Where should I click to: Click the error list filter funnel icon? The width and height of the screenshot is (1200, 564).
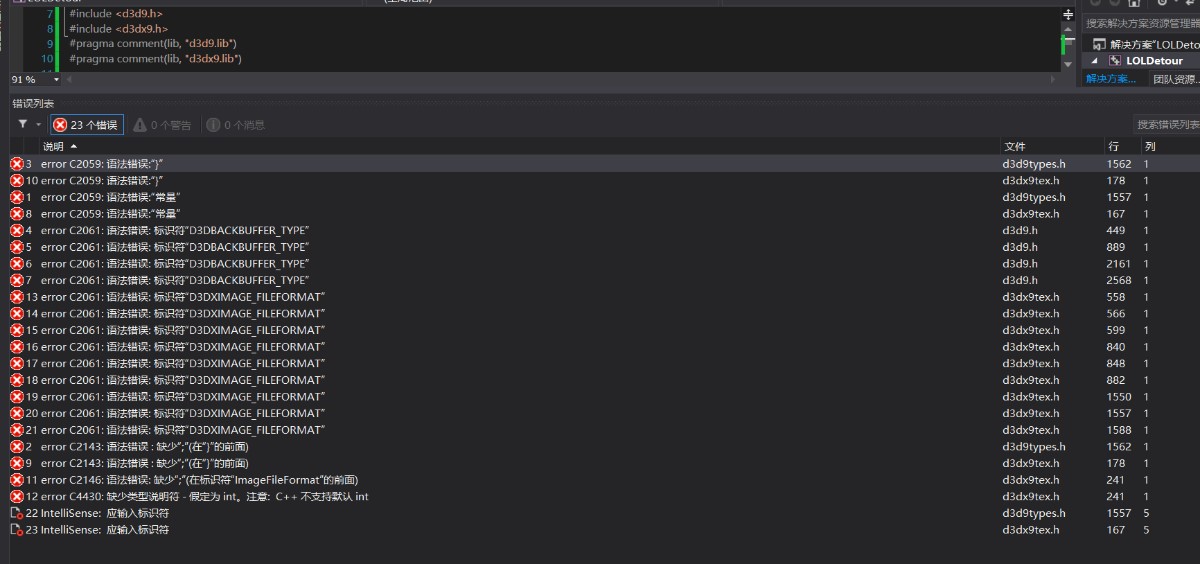point(23,125)
